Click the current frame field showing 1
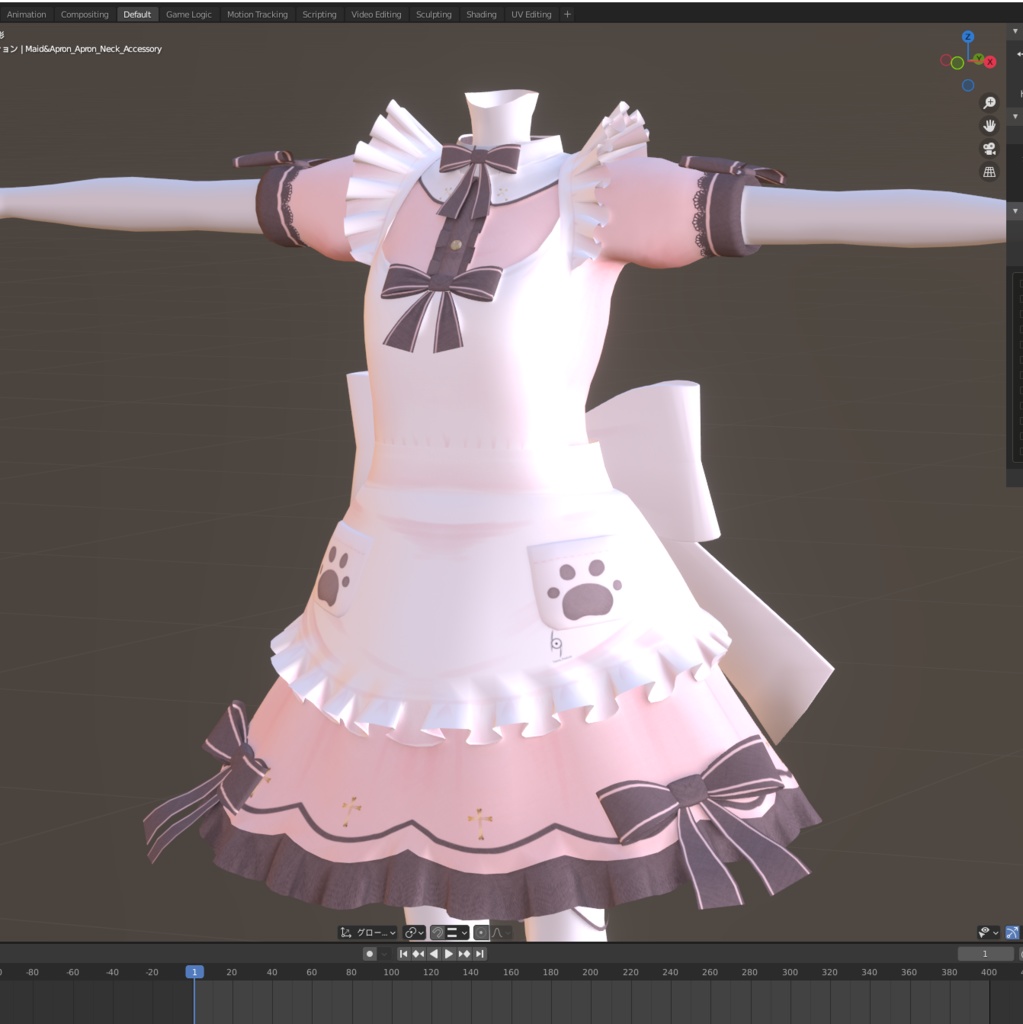 click(x=984, y=954)
